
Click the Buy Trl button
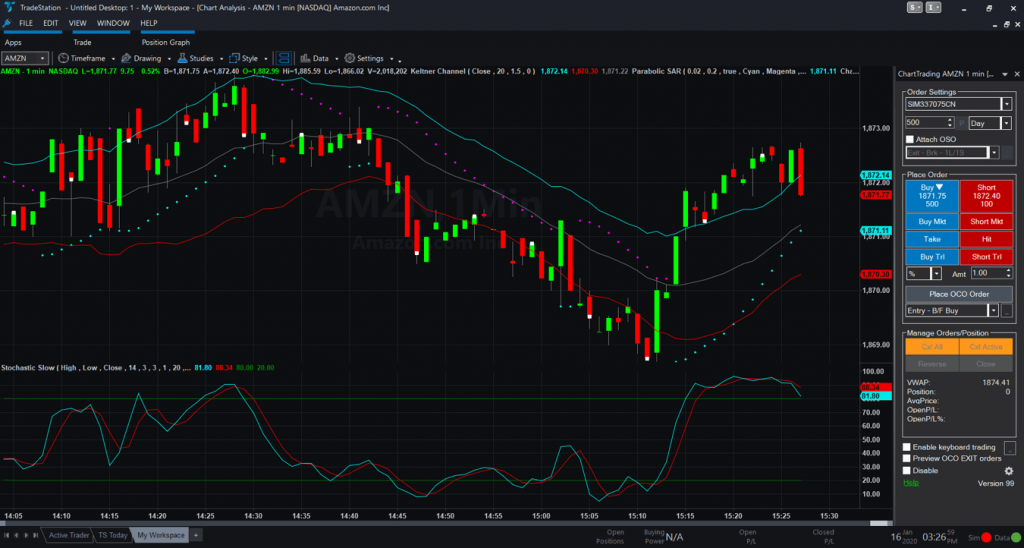click(x=932, y=257)
